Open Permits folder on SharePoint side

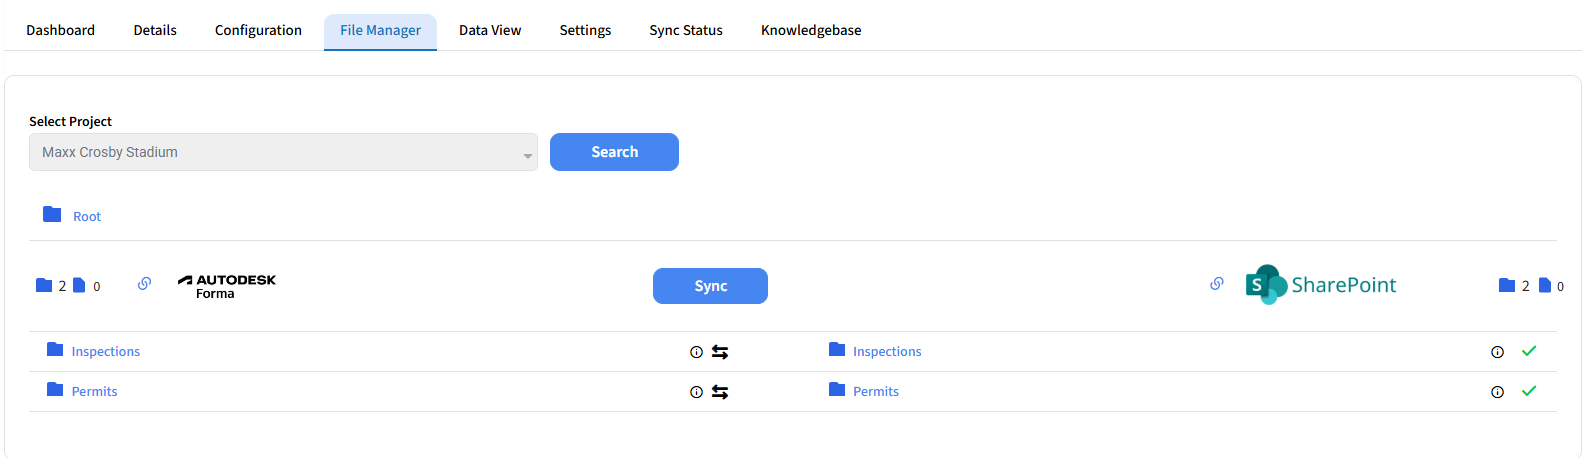pyautogui.click(x=875, y=391)
